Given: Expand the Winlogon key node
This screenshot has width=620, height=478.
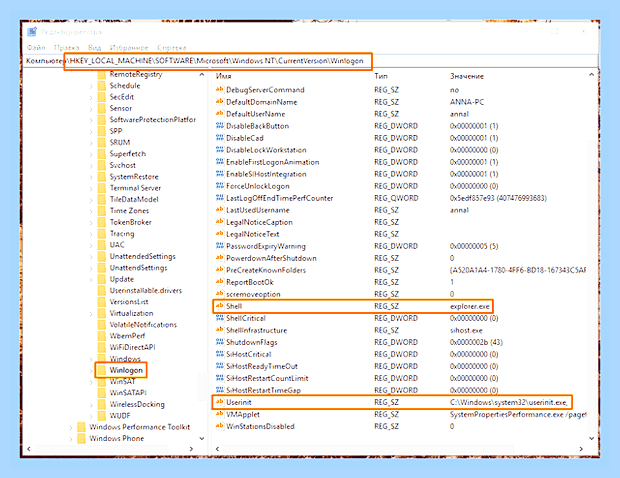Looking at the screenshot, I should pos(91,370).
